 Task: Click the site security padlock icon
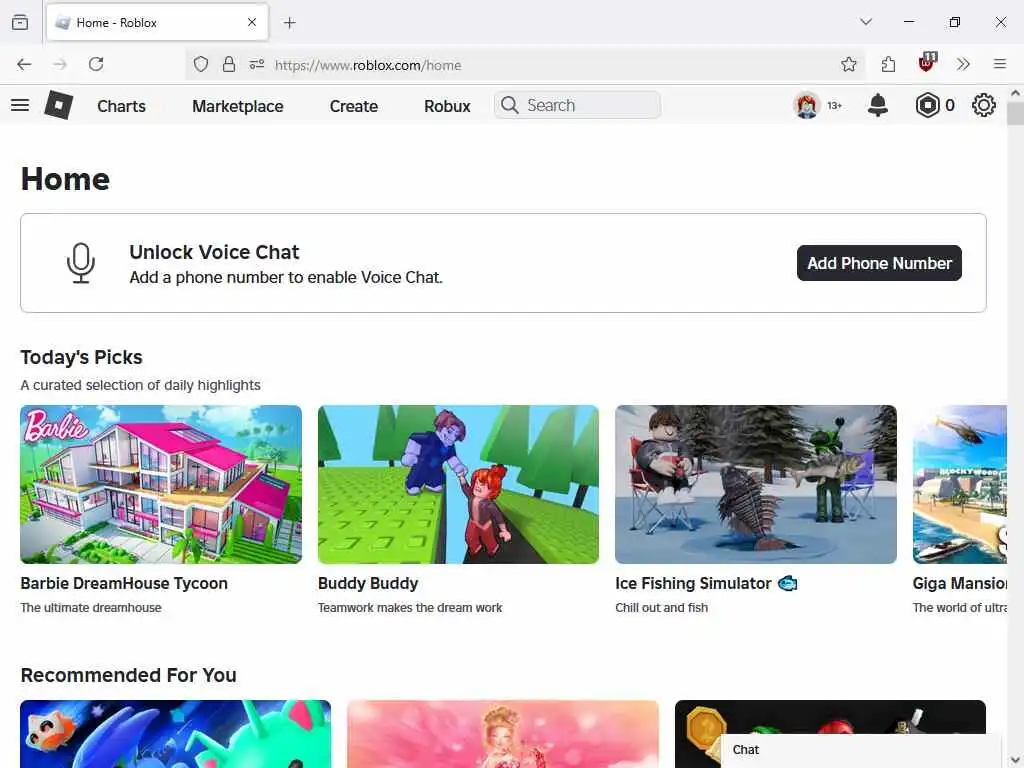(x=229, y=64)
